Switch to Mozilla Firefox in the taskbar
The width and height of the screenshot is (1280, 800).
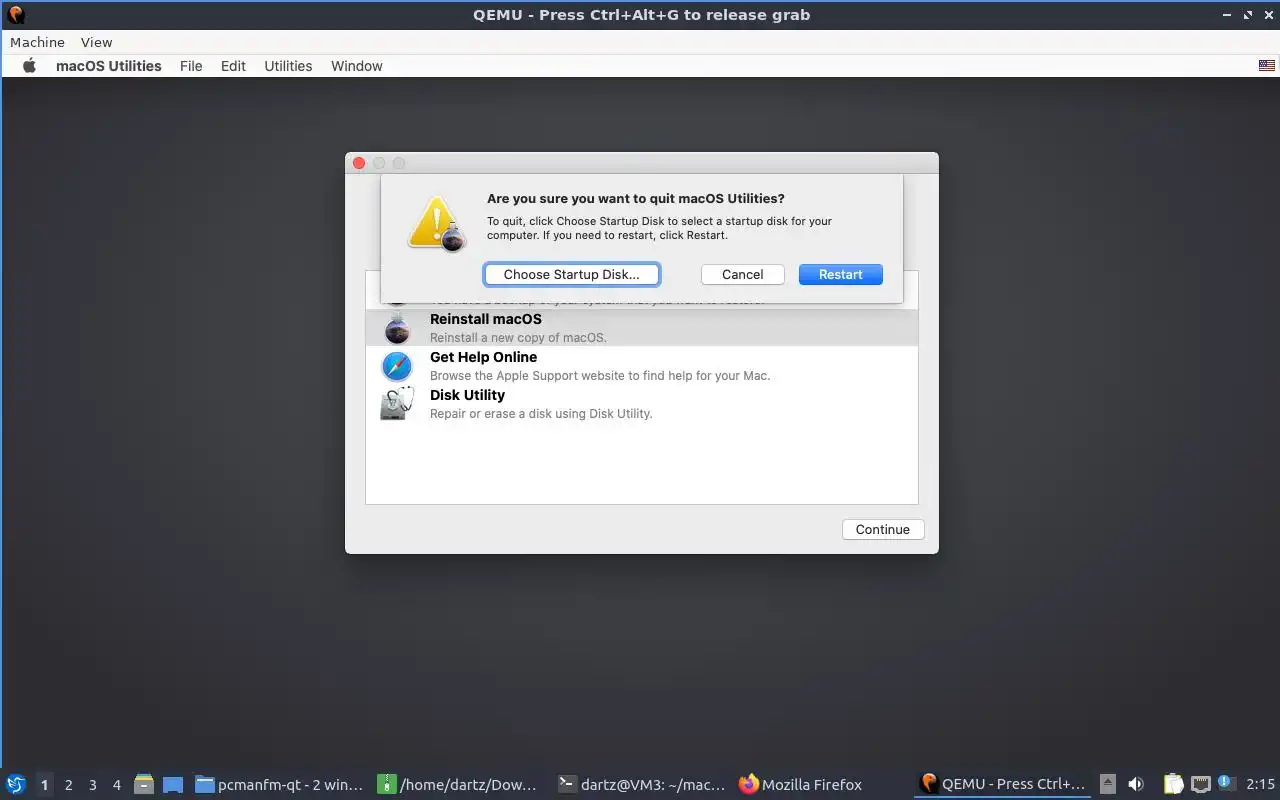pyautogui.click(x=800, y=784)
